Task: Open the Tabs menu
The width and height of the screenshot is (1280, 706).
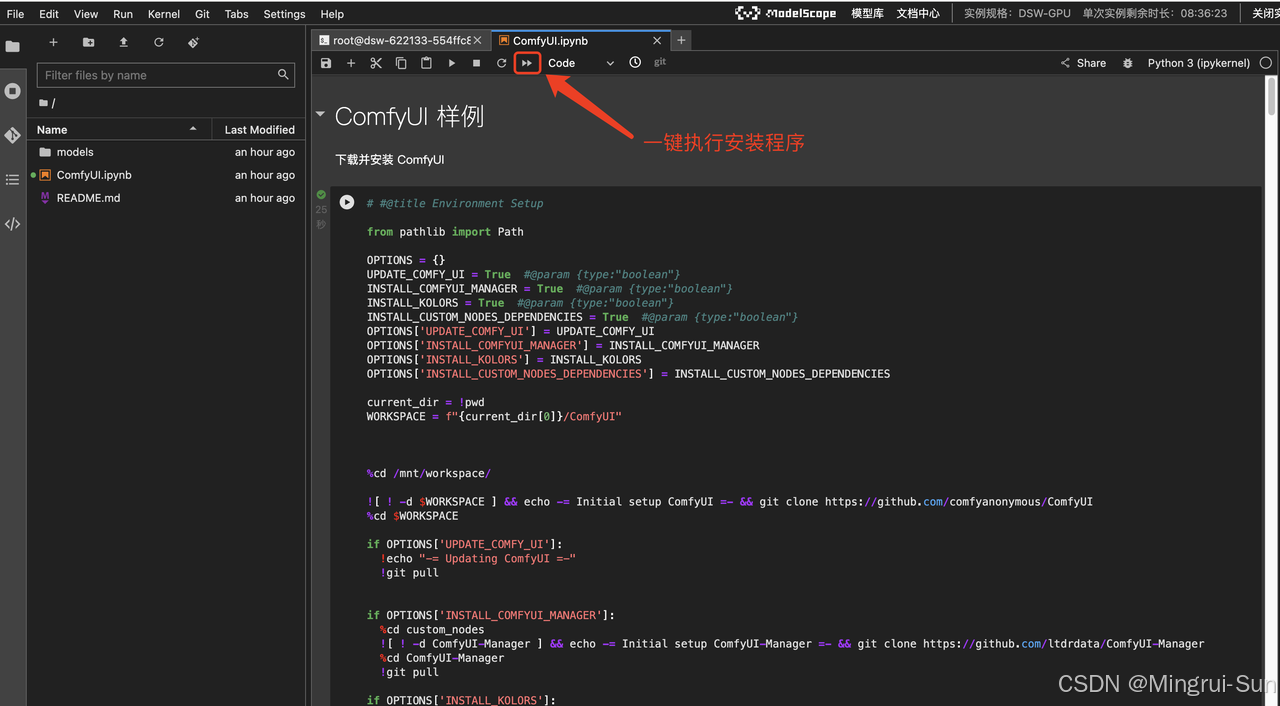Action: point(237,14)
